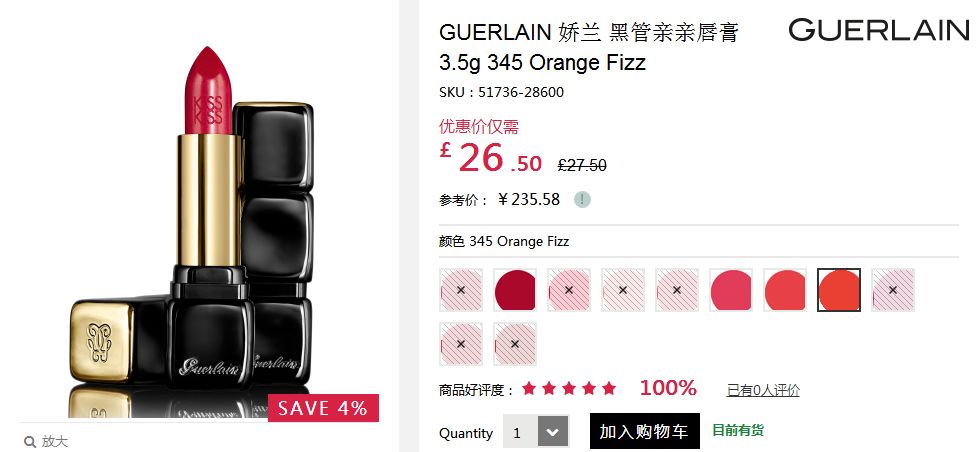This screenshot has height=452, width=976.
Task: Click the first unavailable crossed-out swatch
Action: tap(461, 290)
